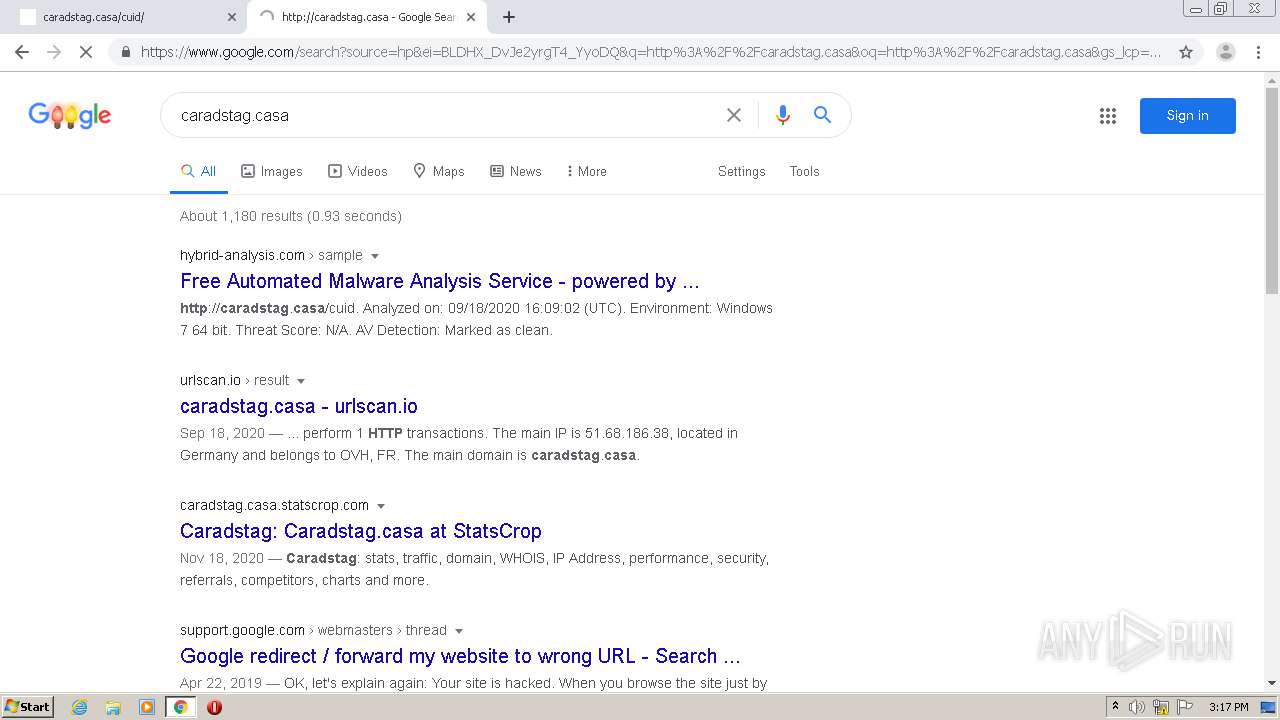
Task: Expand support.google.com result options arrow
Action: (459, 631)
